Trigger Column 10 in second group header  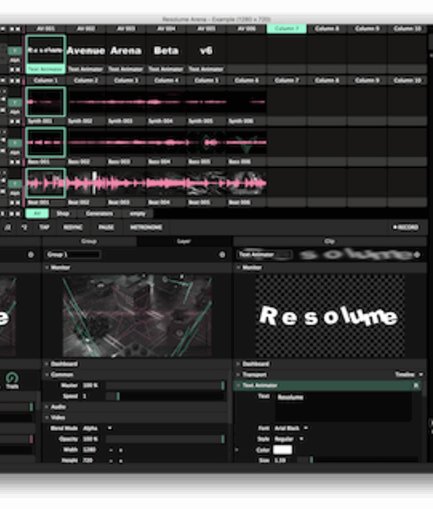407,80
